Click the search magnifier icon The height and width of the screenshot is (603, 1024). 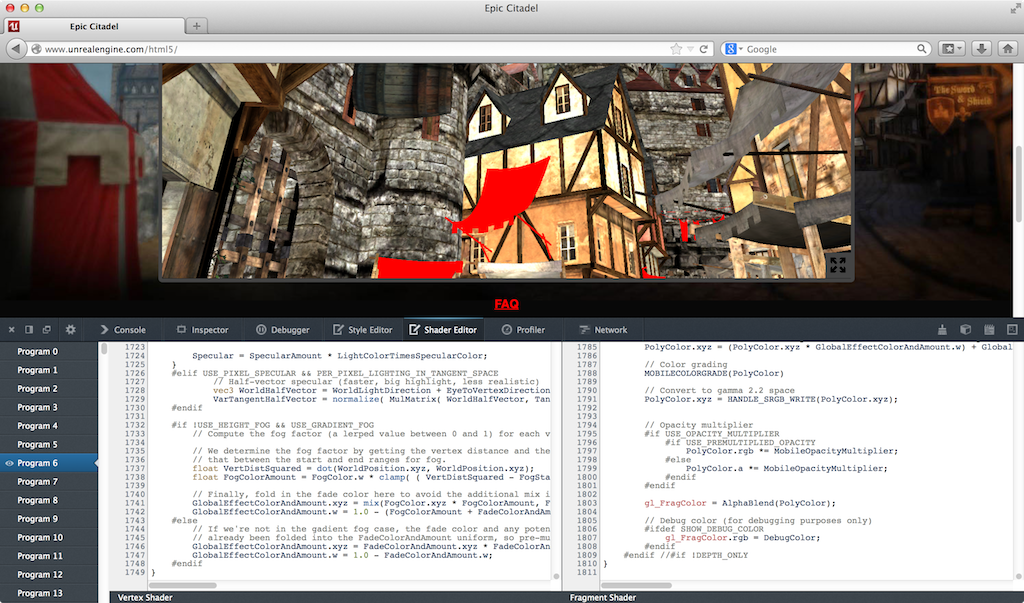921,49
